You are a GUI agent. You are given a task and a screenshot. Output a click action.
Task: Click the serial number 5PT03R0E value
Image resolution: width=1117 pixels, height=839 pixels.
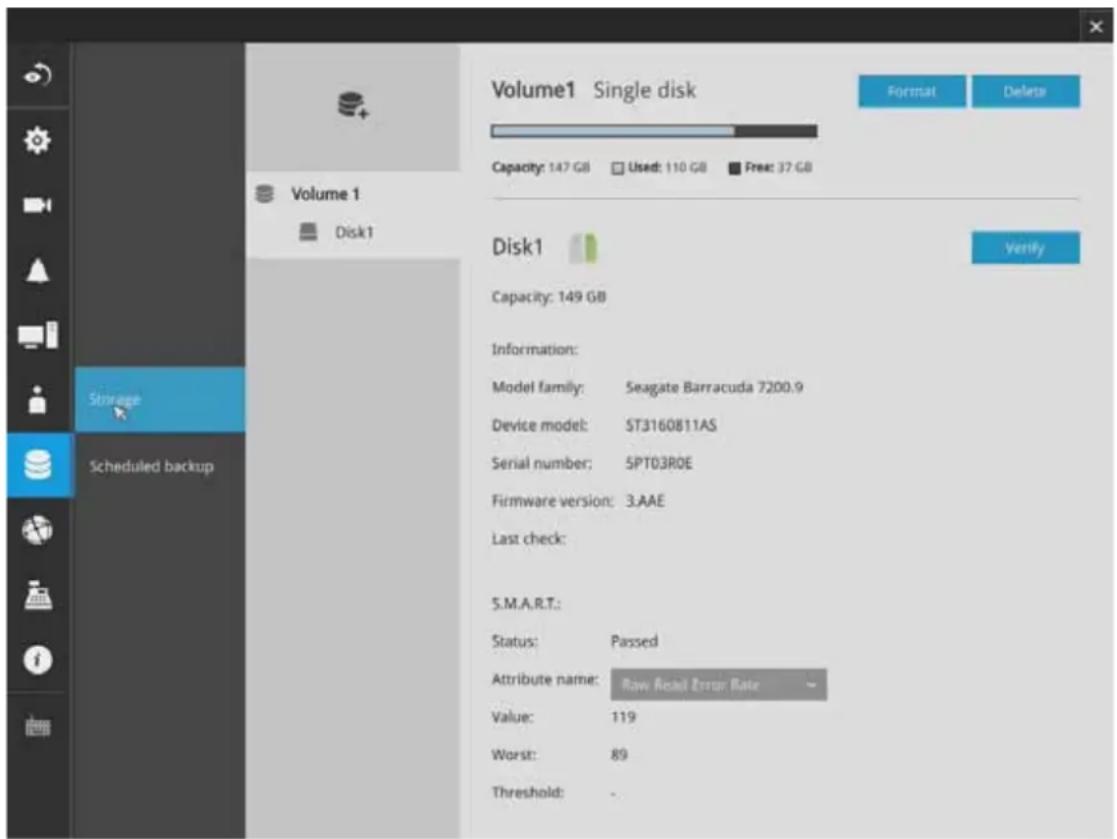click(659, 464)
